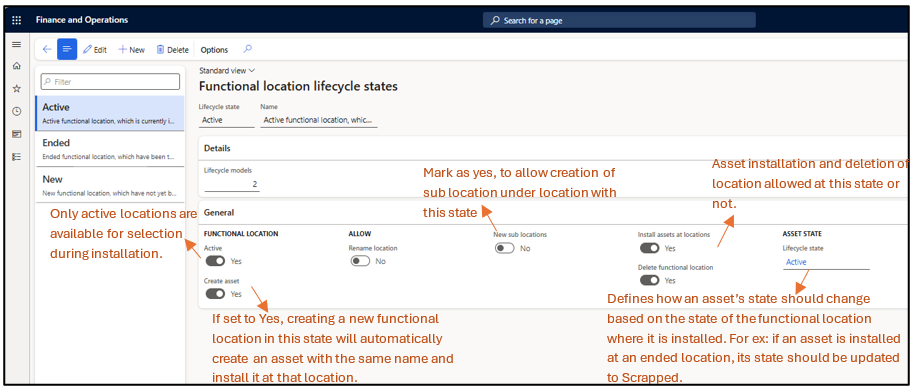Expand the hamburger navigation menu
The image size is (919, 388).
(x=16, y=45)
